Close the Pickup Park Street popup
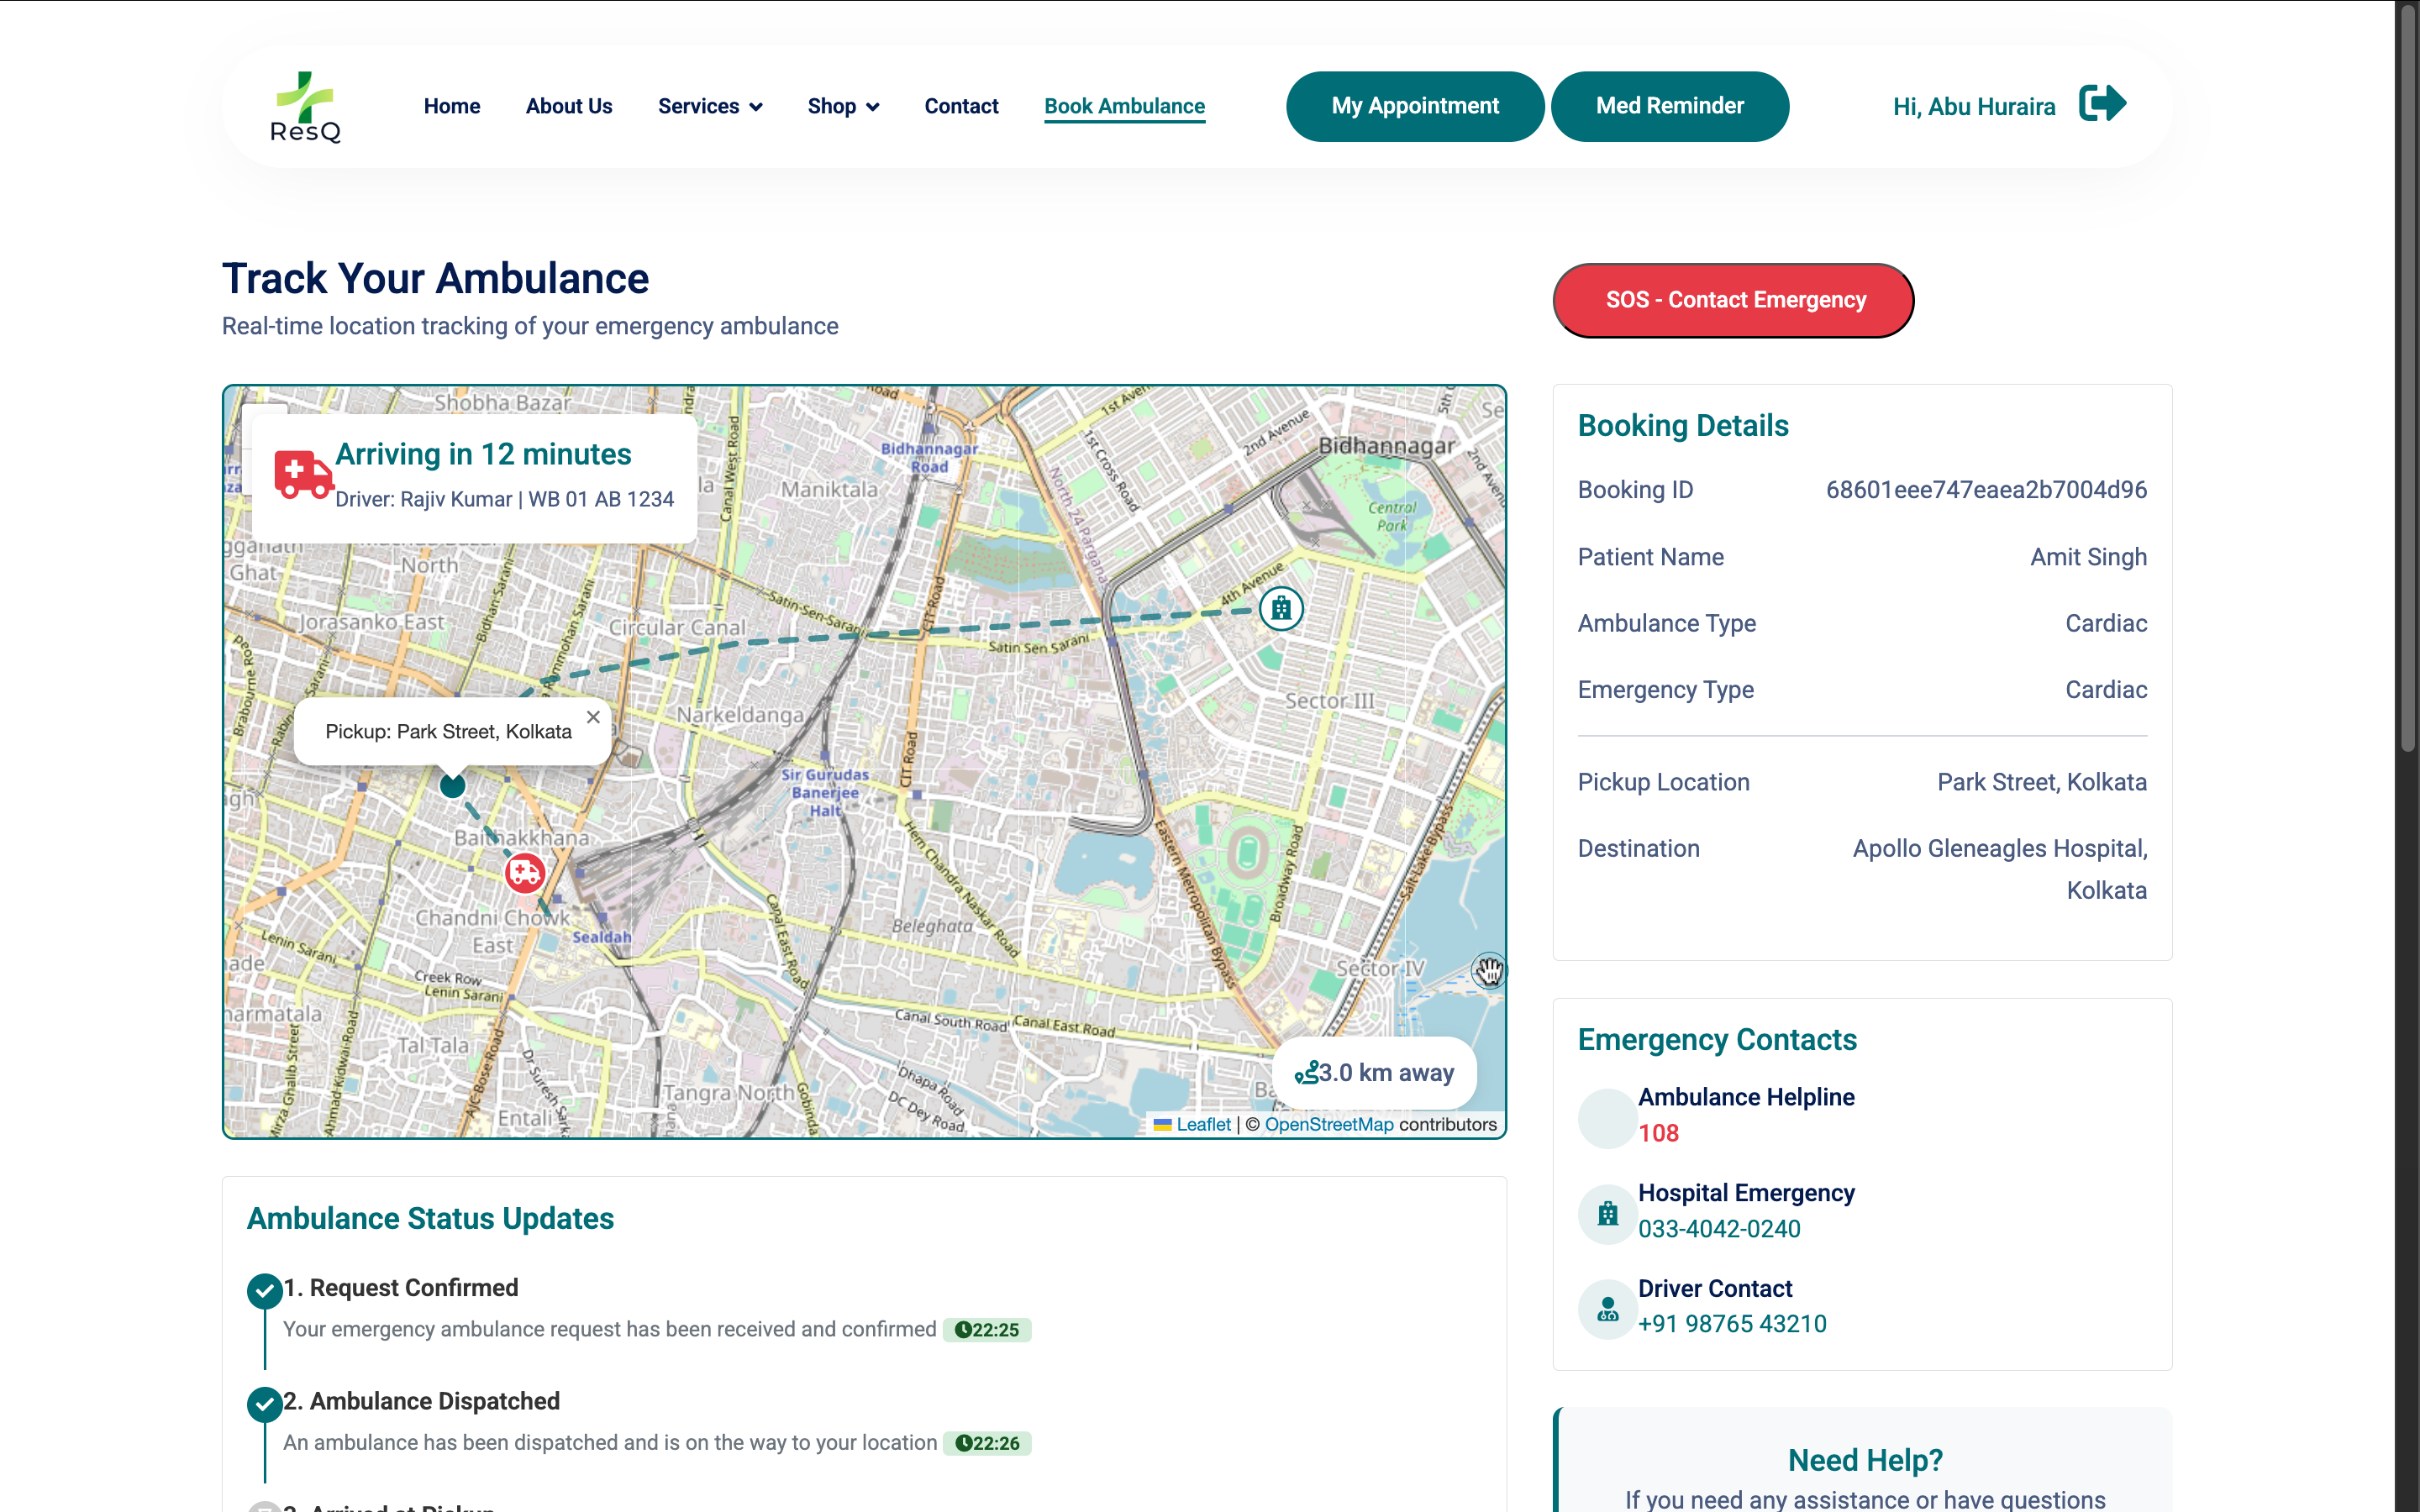2420x1512 pixels. (x=593, y=717)
